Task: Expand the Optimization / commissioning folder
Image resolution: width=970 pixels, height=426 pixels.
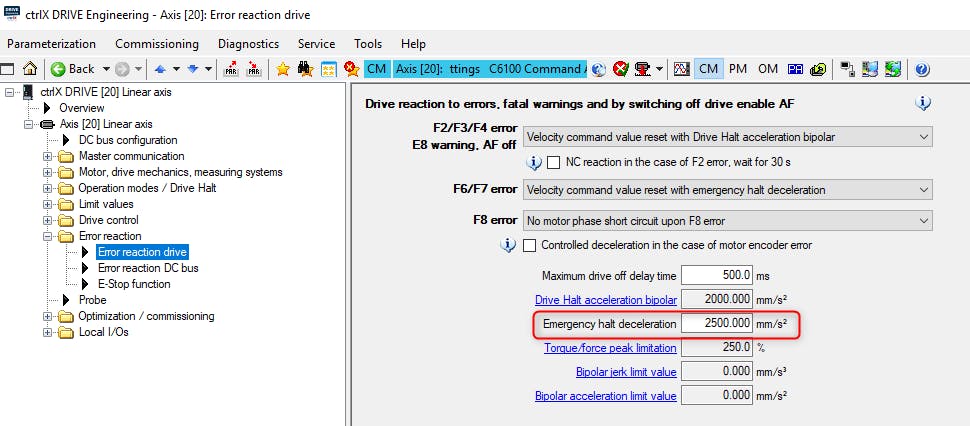Action: [x=48, y=316]
